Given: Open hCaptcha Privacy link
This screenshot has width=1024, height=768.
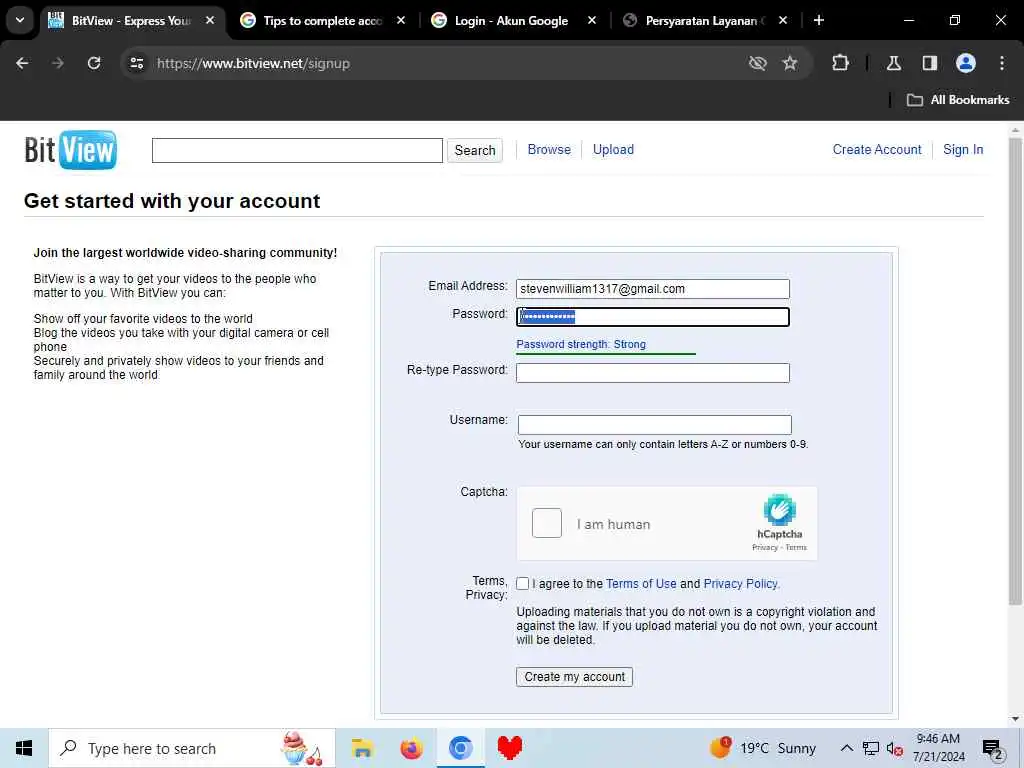Looking at the screenshot, I should pos(765,547).
